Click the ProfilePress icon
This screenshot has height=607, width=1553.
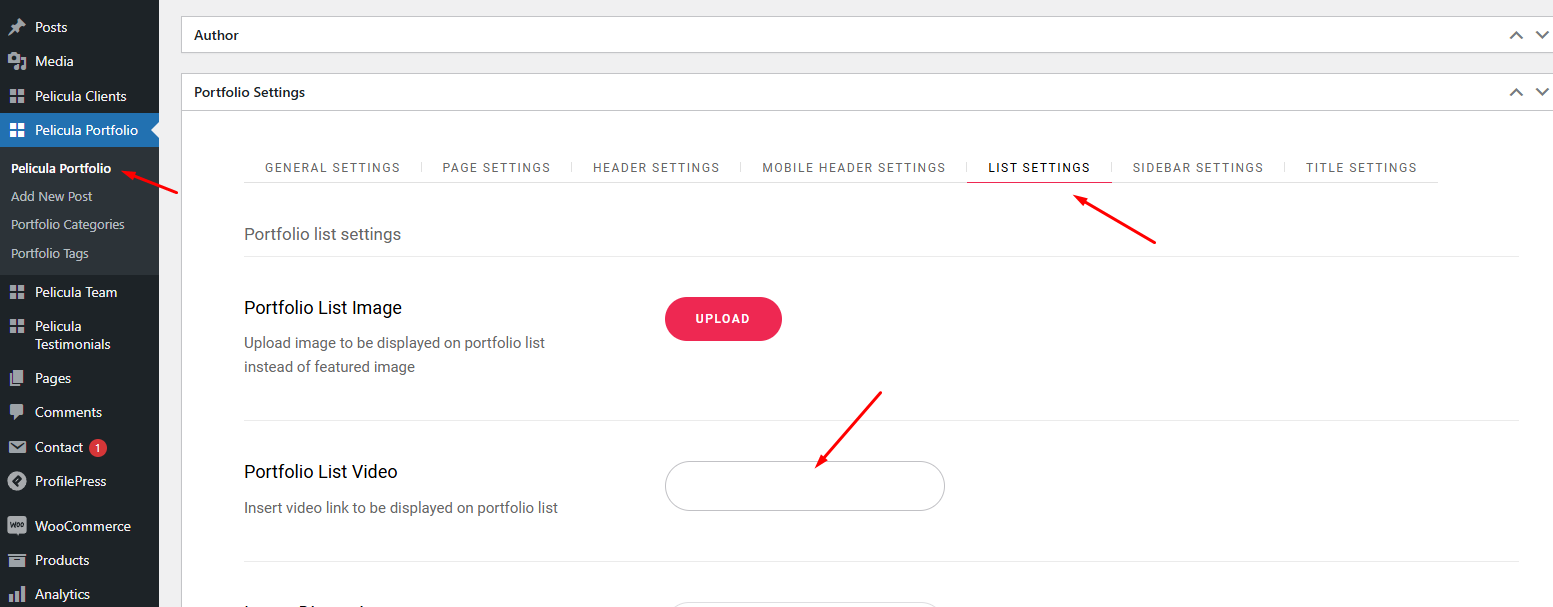coord(17,481)
